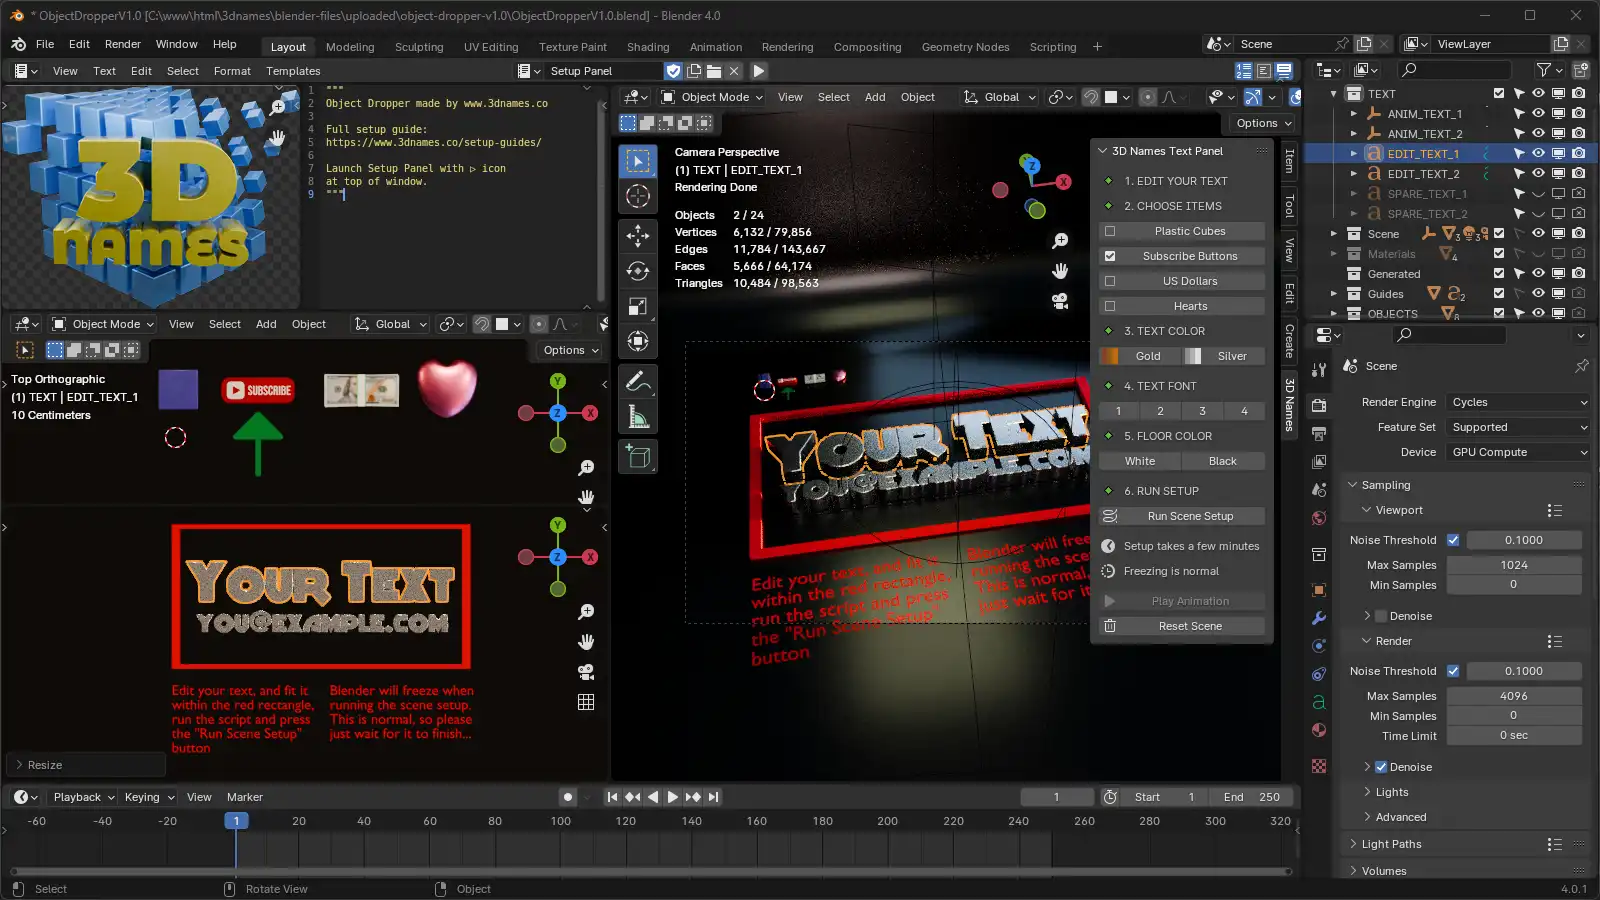Viewport: 1600px width, 900px height.
Task: Open the text file browse folder icon
Action: pos(714,71)
